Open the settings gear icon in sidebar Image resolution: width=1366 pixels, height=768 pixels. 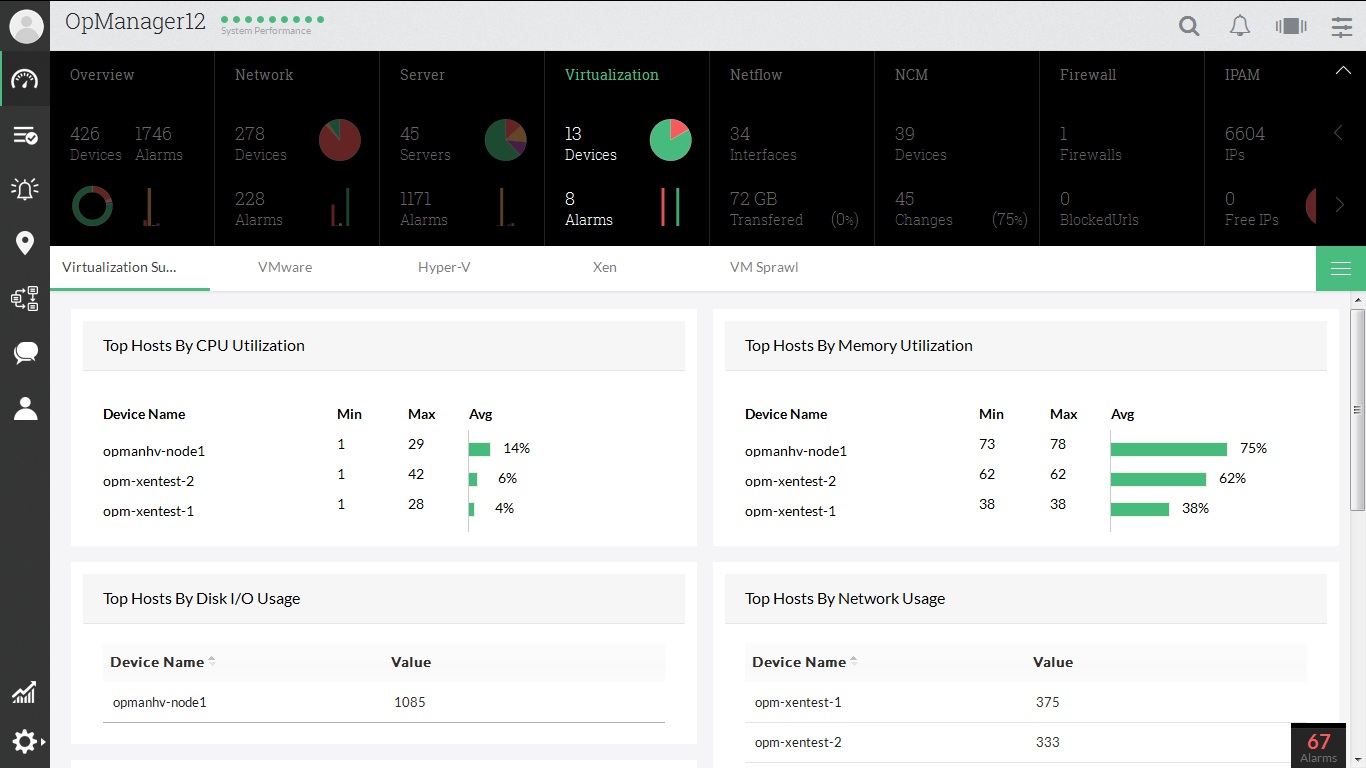tap(24, 741)
